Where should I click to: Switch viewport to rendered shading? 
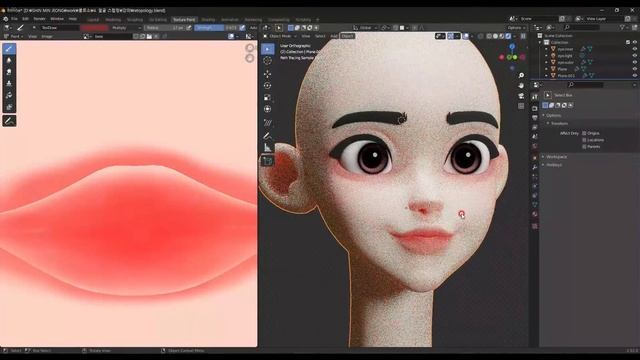click(508, 36)
